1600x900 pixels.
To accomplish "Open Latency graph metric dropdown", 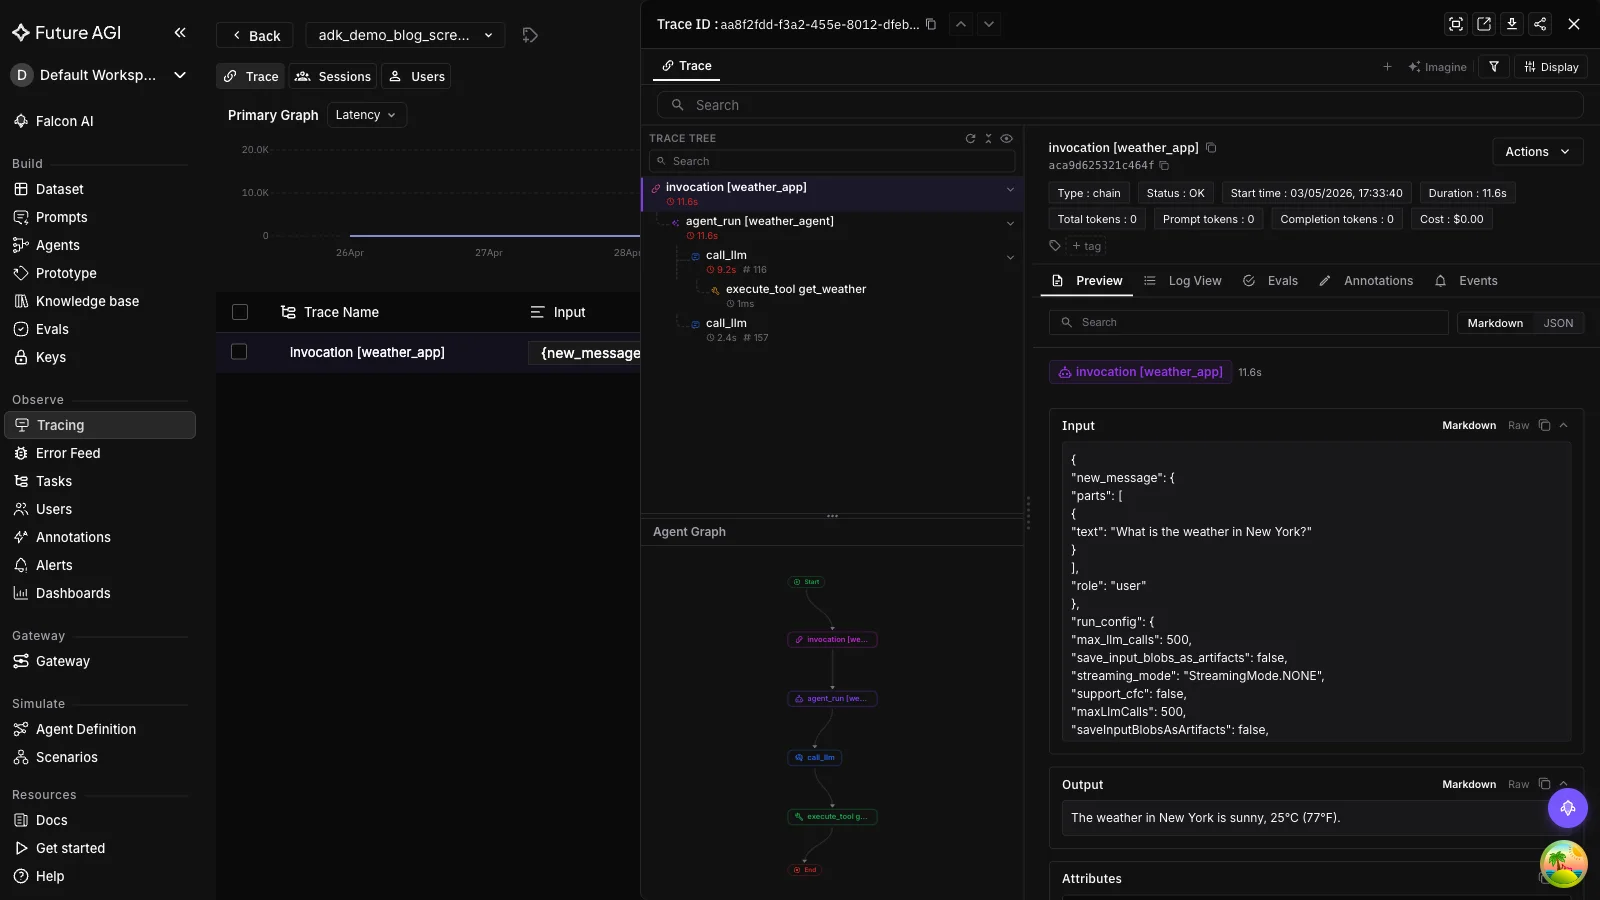I will 366,115.
